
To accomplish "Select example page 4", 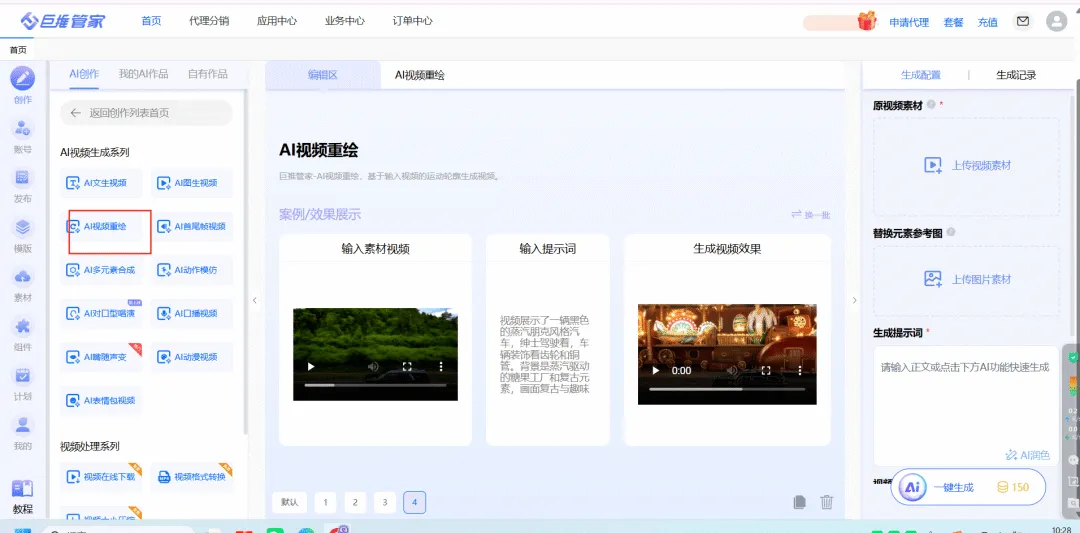I will [x=415, y=503].
